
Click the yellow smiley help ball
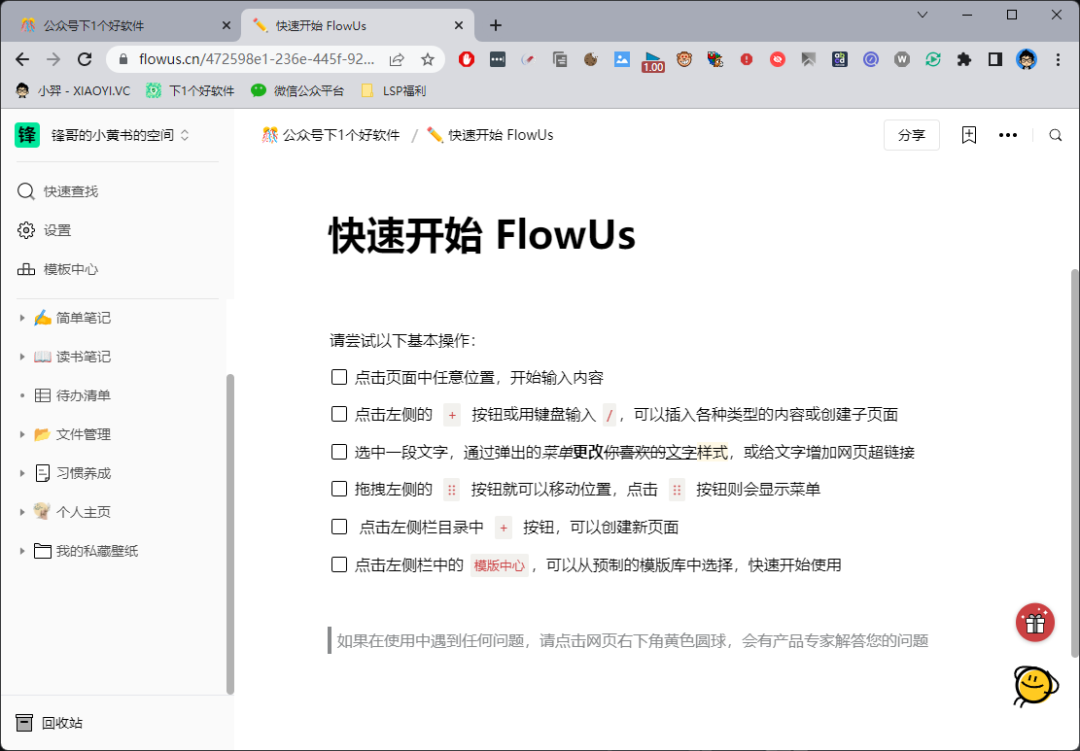[1035, 688]
